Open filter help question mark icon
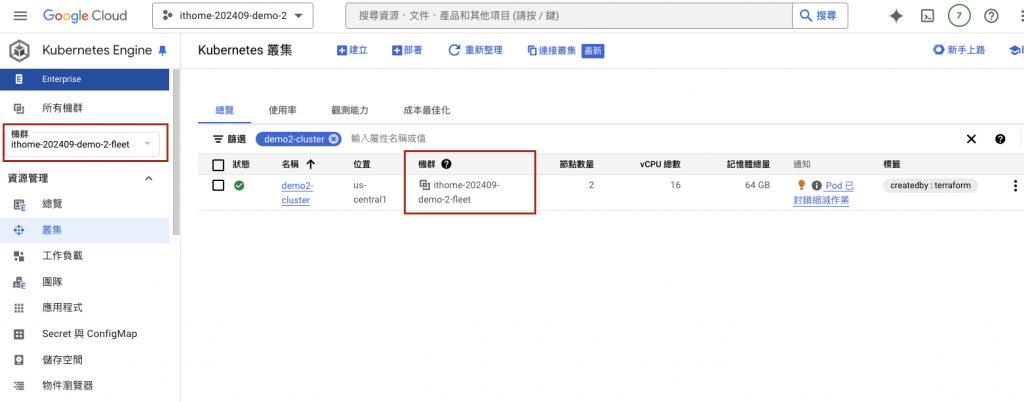Viewport: 1024px width, 402px height. (x=1000, y=139)
